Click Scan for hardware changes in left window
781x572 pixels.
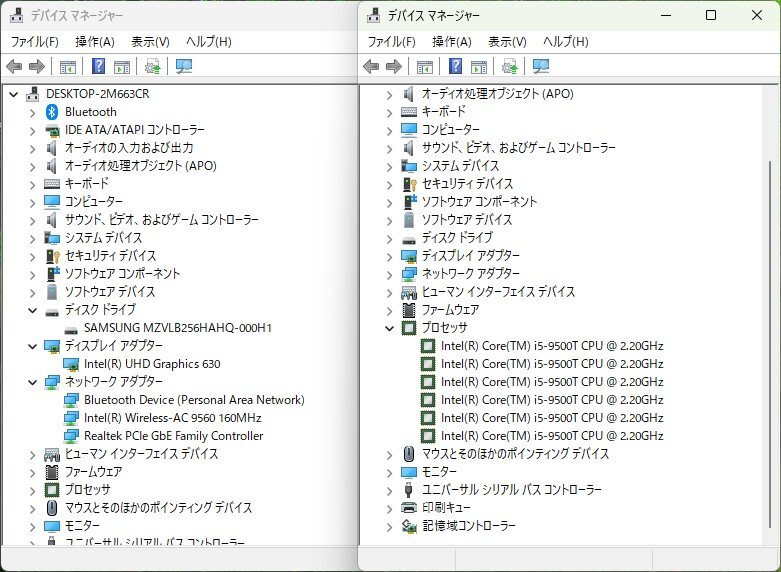tap(184, 66)
